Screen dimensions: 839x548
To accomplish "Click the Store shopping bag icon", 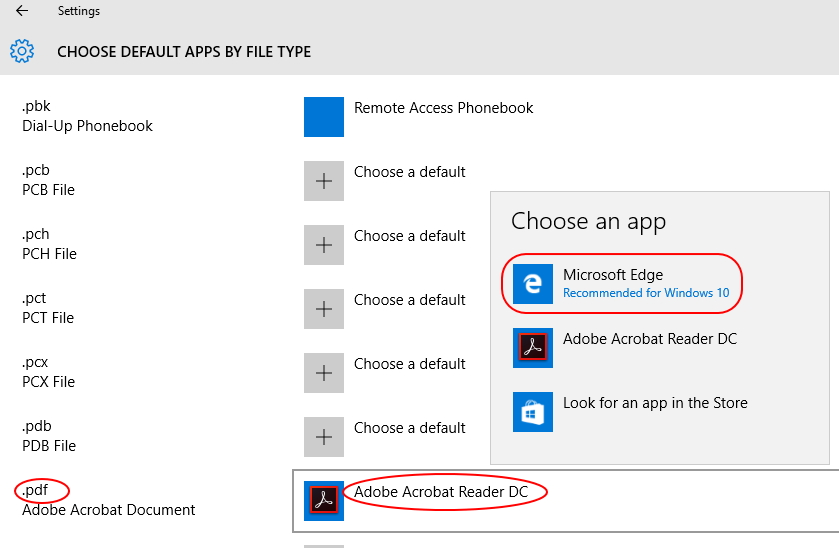I will 532,412.
